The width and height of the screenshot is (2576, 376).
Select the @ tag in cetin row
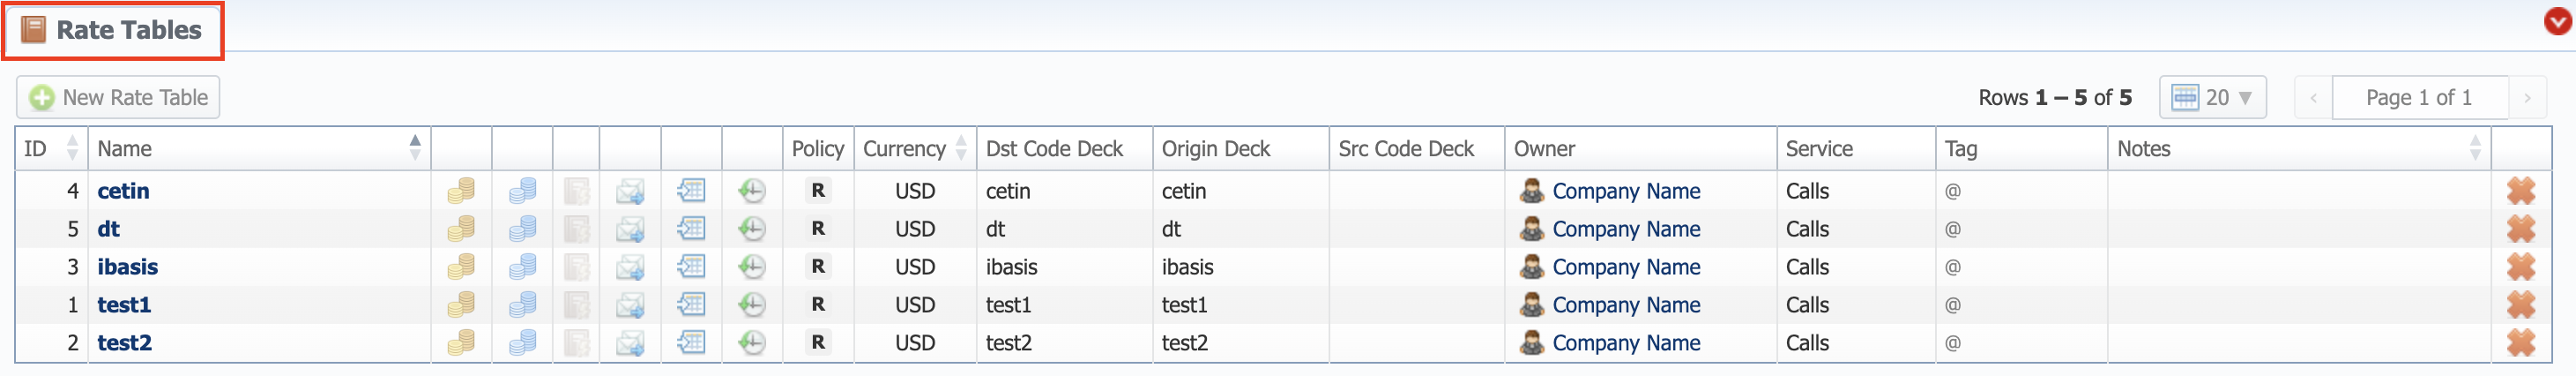click(1952, 190)
